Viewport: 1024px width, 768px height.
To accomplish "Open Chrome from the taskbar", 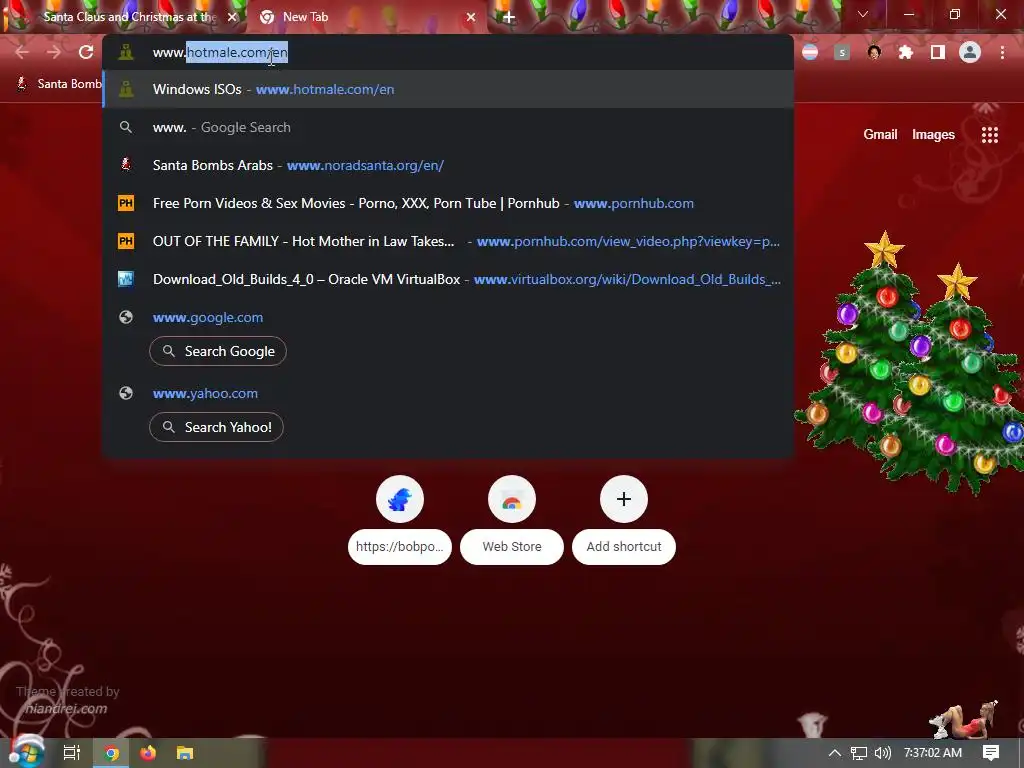I will click(x=111, y=753).
